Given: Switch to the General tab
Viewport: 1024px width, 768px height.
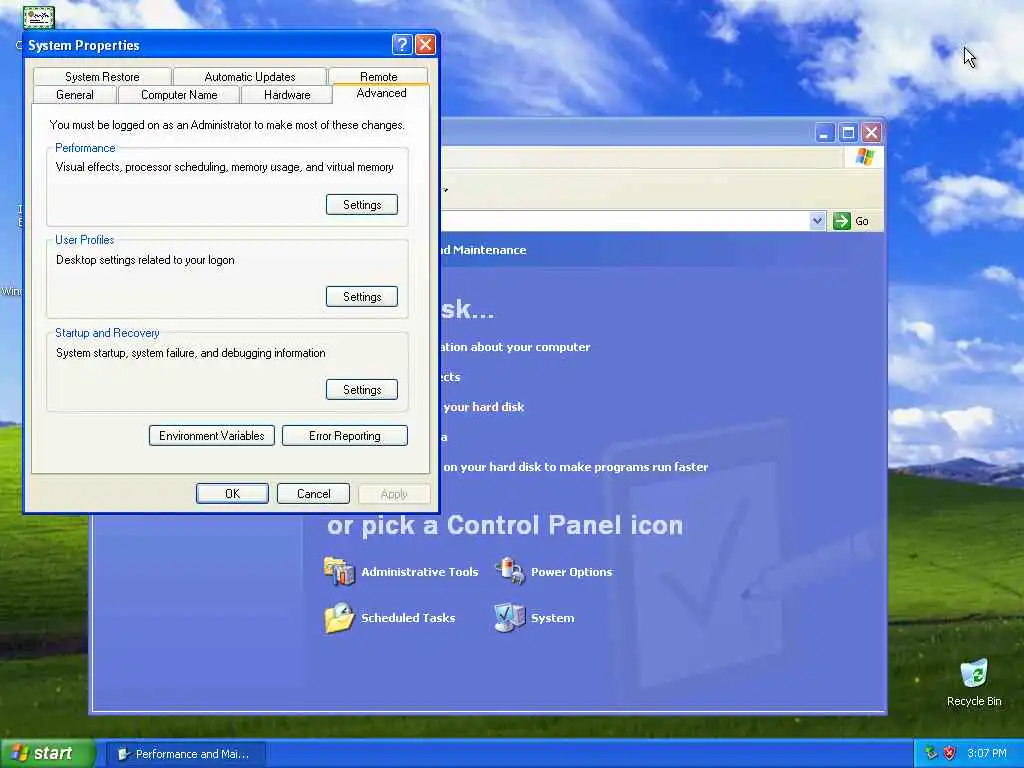Looking at the screenshot, I should pyautogui.click(x=74, y=95).
